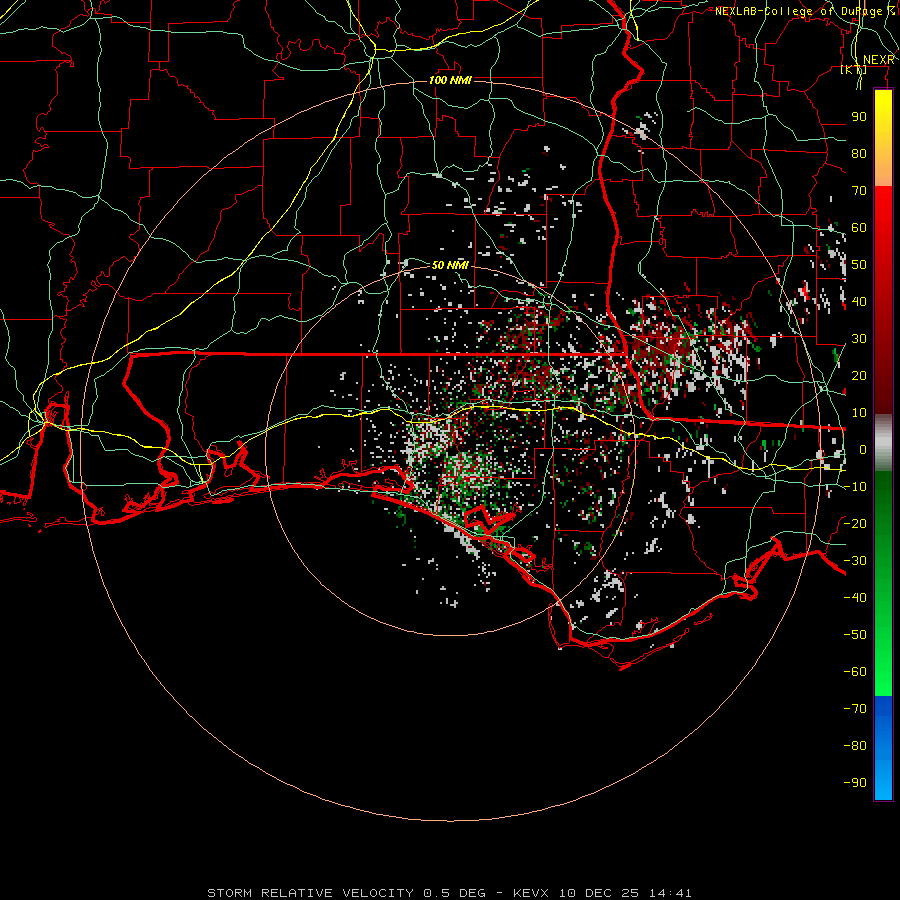Click the 80 value on velocity scale

(859, 154)
